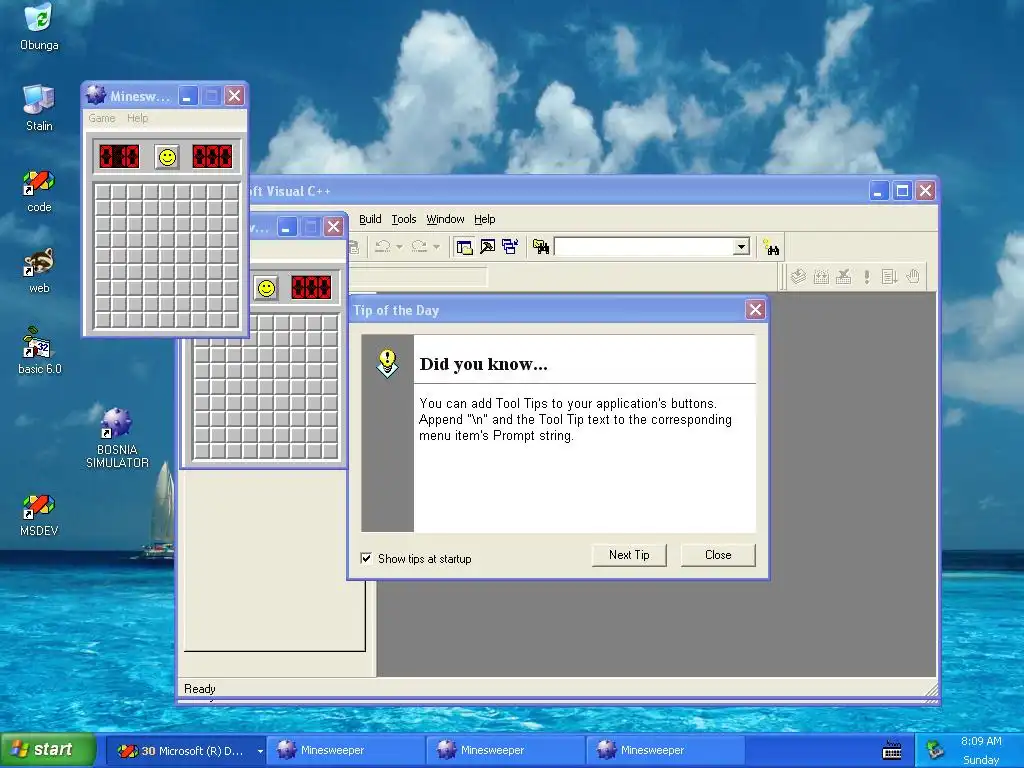Click the keyboard icon in the system tray

[x=892, y=750]
